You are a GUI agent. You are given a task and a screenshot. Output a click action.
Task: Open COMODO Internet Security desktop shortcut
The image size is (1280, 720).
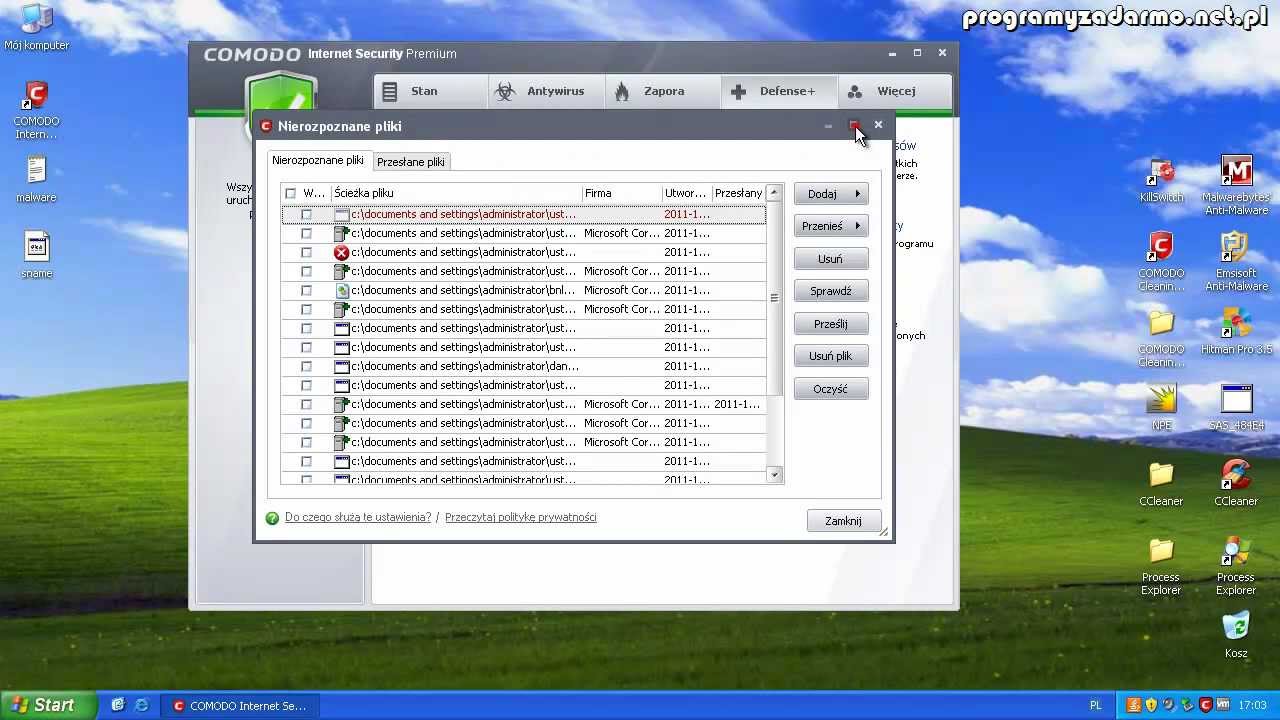36,111
